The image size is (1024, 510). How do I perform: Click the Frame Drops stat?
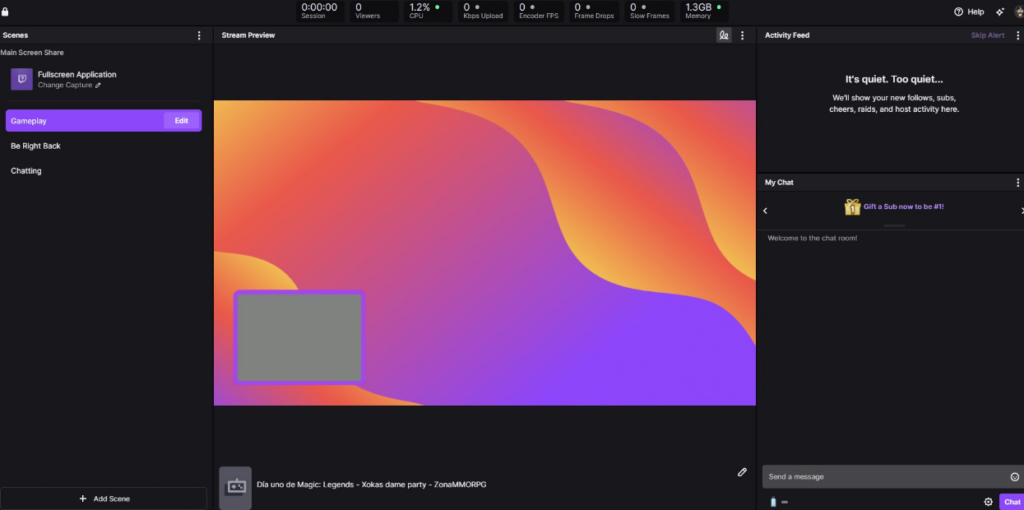(x=594, y=11)
